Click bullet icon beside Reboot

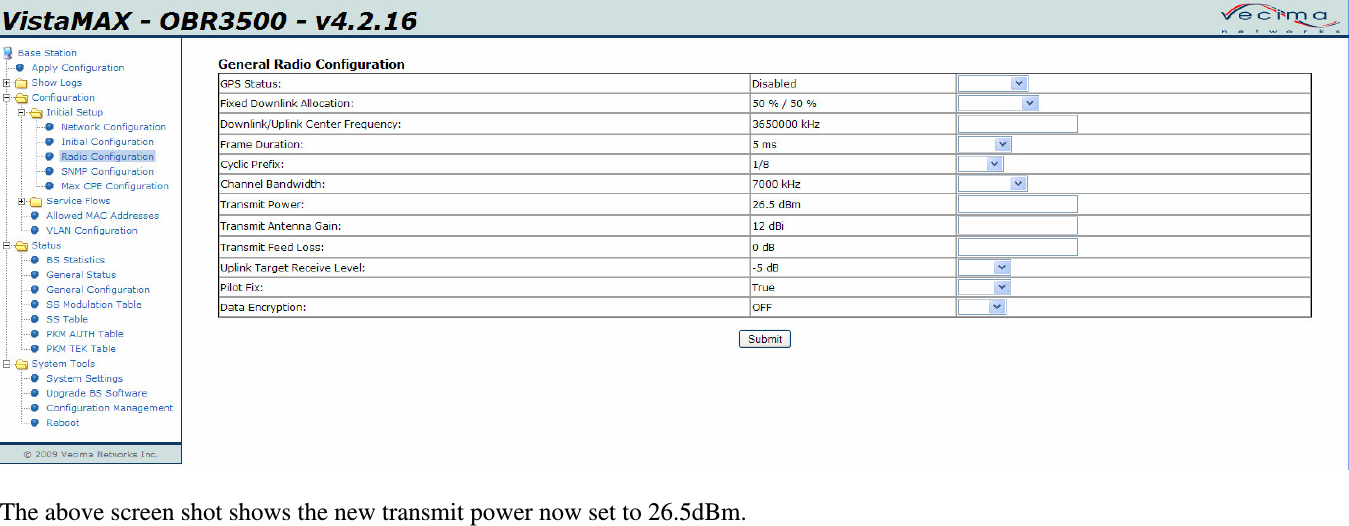tap(35, 423)
